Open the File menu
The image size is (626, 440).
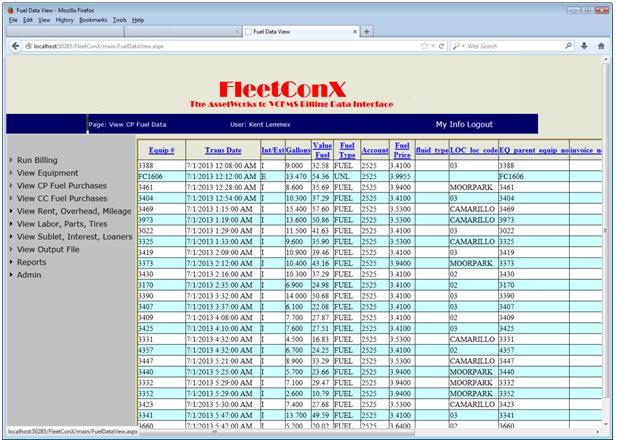pos(13,20)
